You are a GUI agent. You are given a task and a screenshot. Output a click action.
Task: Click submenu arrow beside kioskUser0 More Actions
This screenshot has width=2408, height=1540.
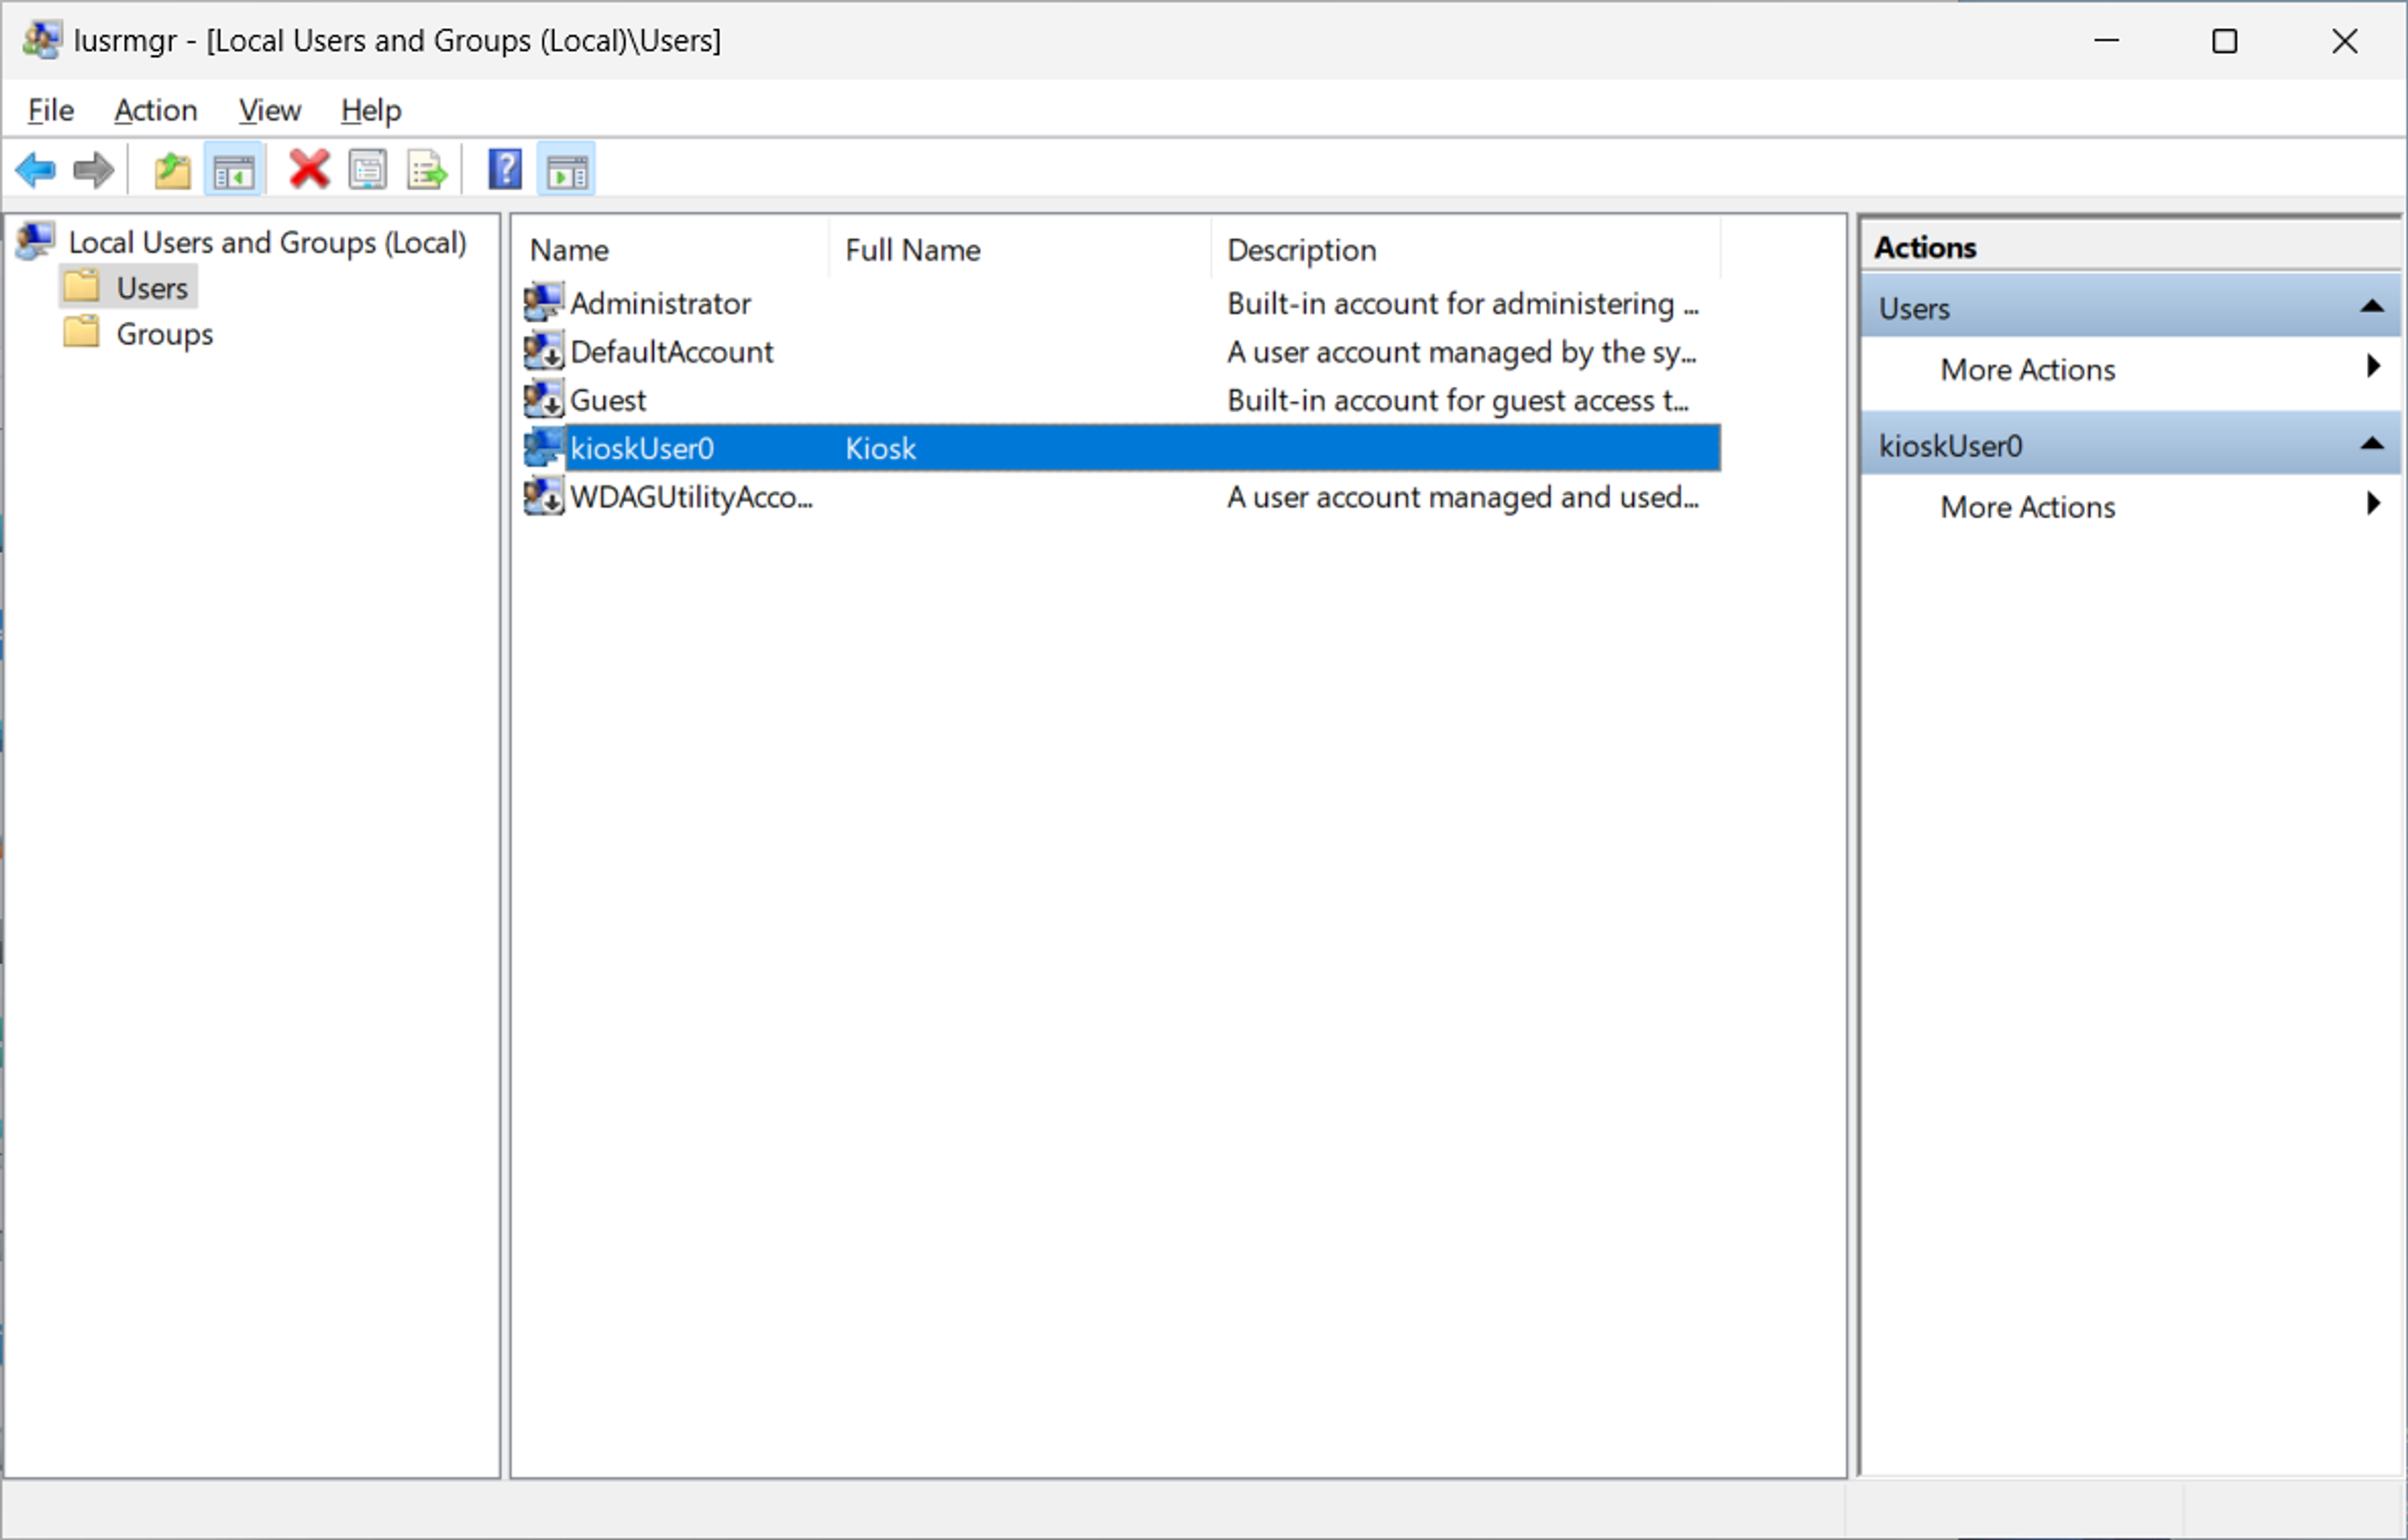pyautogui.click(x=2373, y=503)
